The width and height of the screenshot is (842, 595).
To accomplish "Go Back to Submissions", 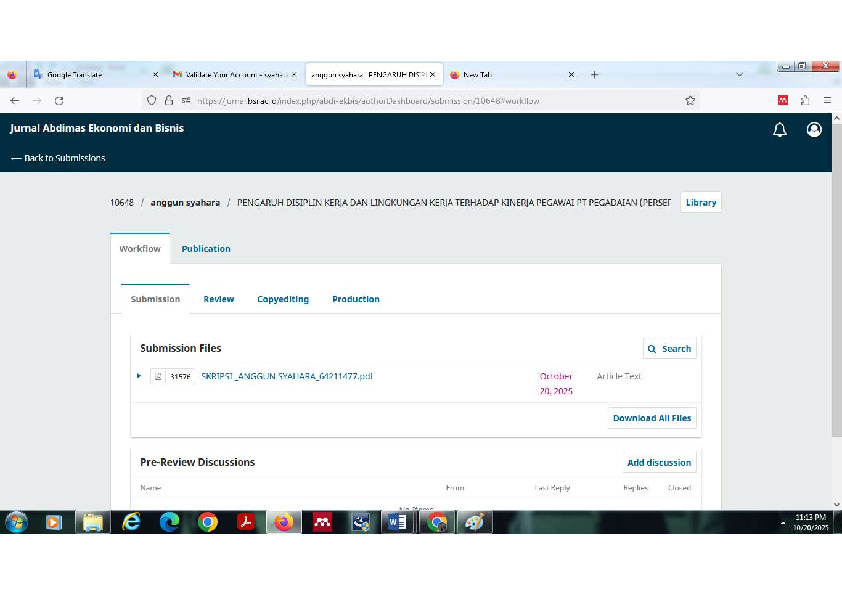I will pos(59,158).
